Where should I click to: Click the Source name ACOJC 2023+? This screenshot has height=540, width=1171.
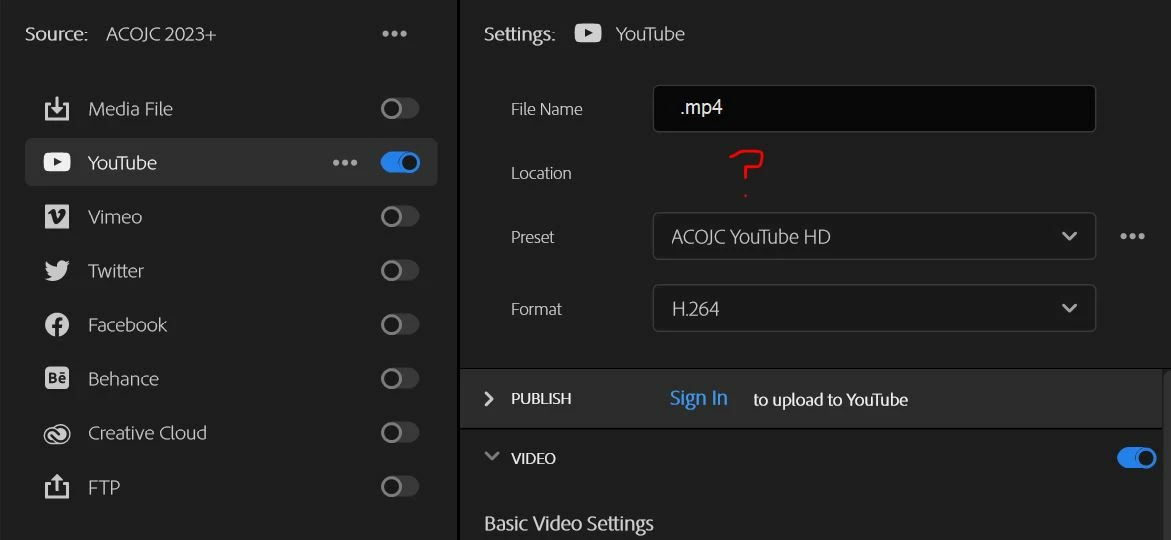tap(161, 34)
